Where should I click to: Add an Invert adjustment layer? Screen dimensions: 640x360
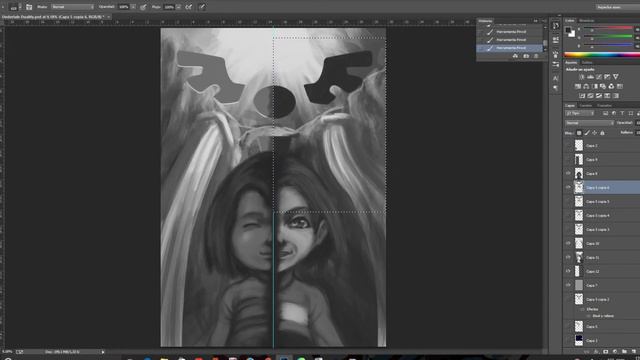pos(582,96)
